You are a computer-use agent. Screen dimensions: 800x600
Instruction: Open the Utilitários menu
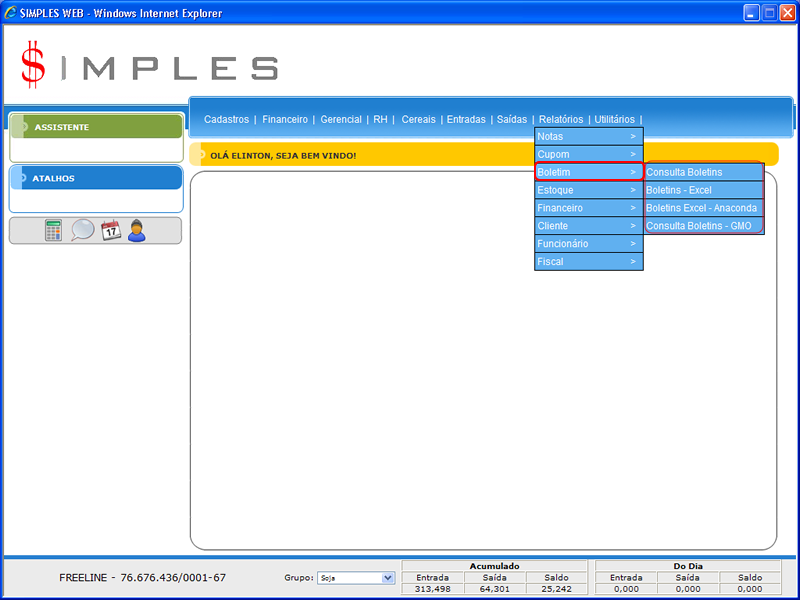pos(614,119)
